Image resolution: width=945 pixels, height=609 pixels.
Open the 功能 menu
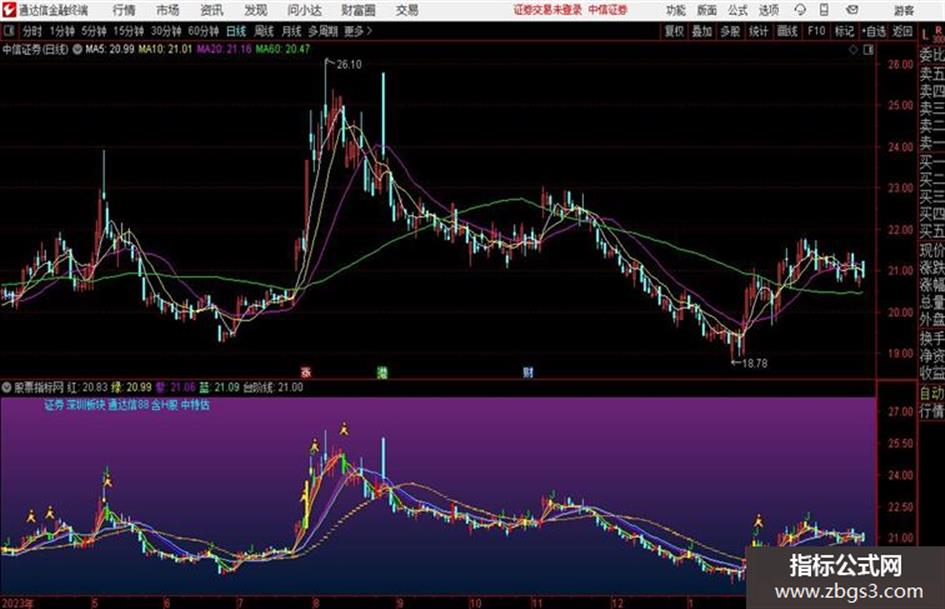(x=676, y=11)
